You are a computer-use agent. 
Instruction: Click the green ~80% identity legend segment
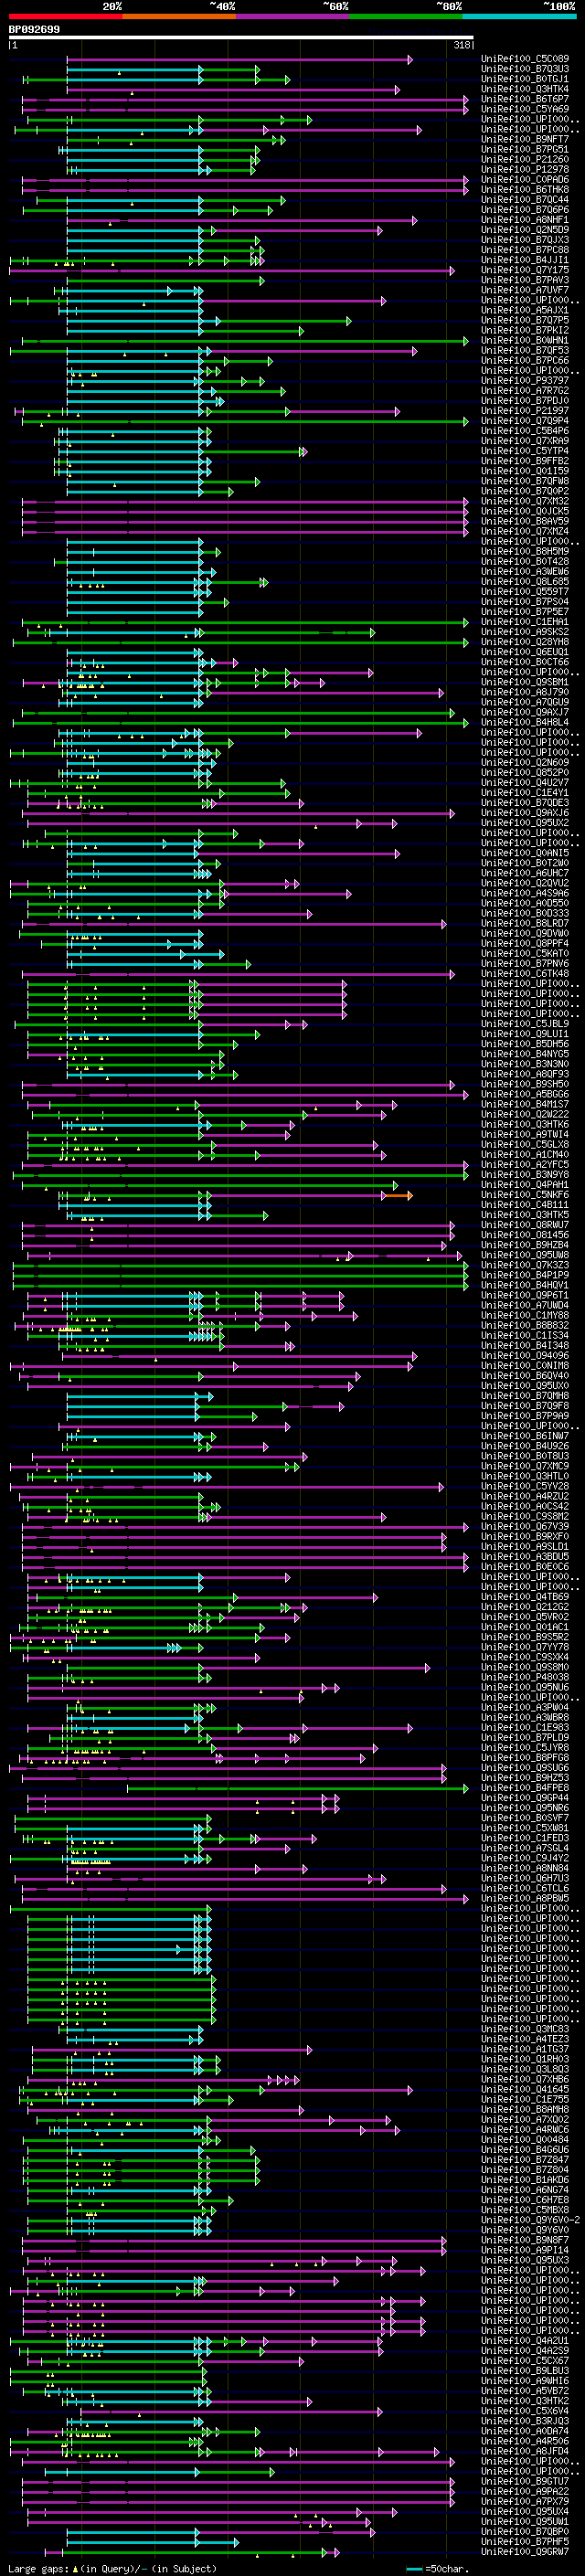405,16
